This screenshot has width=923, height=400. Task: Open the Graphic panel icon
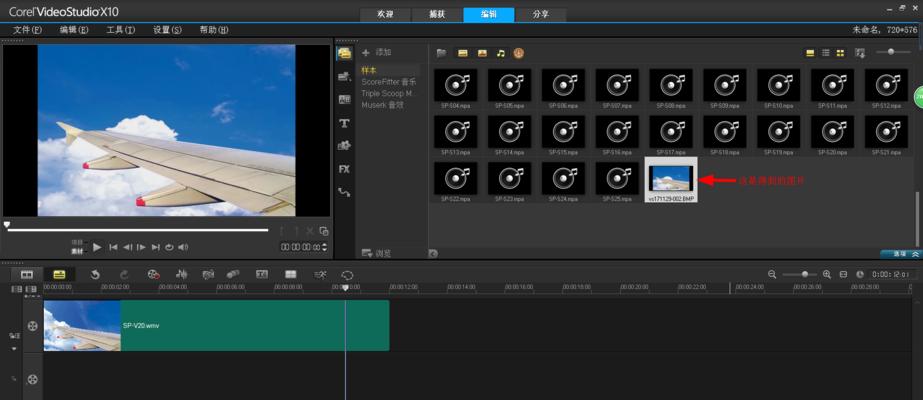click(344, 145)
